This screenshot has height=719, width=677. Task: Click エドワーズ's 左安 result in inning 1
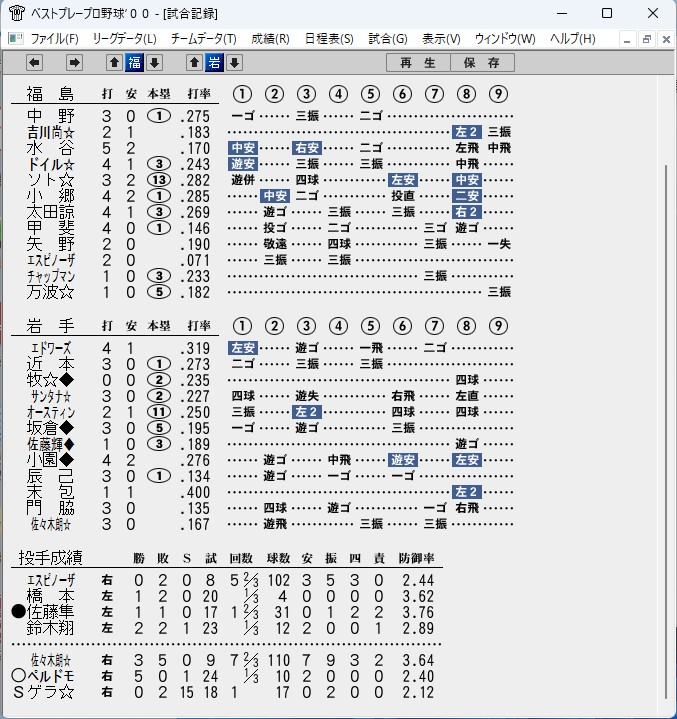coord(243,348)
